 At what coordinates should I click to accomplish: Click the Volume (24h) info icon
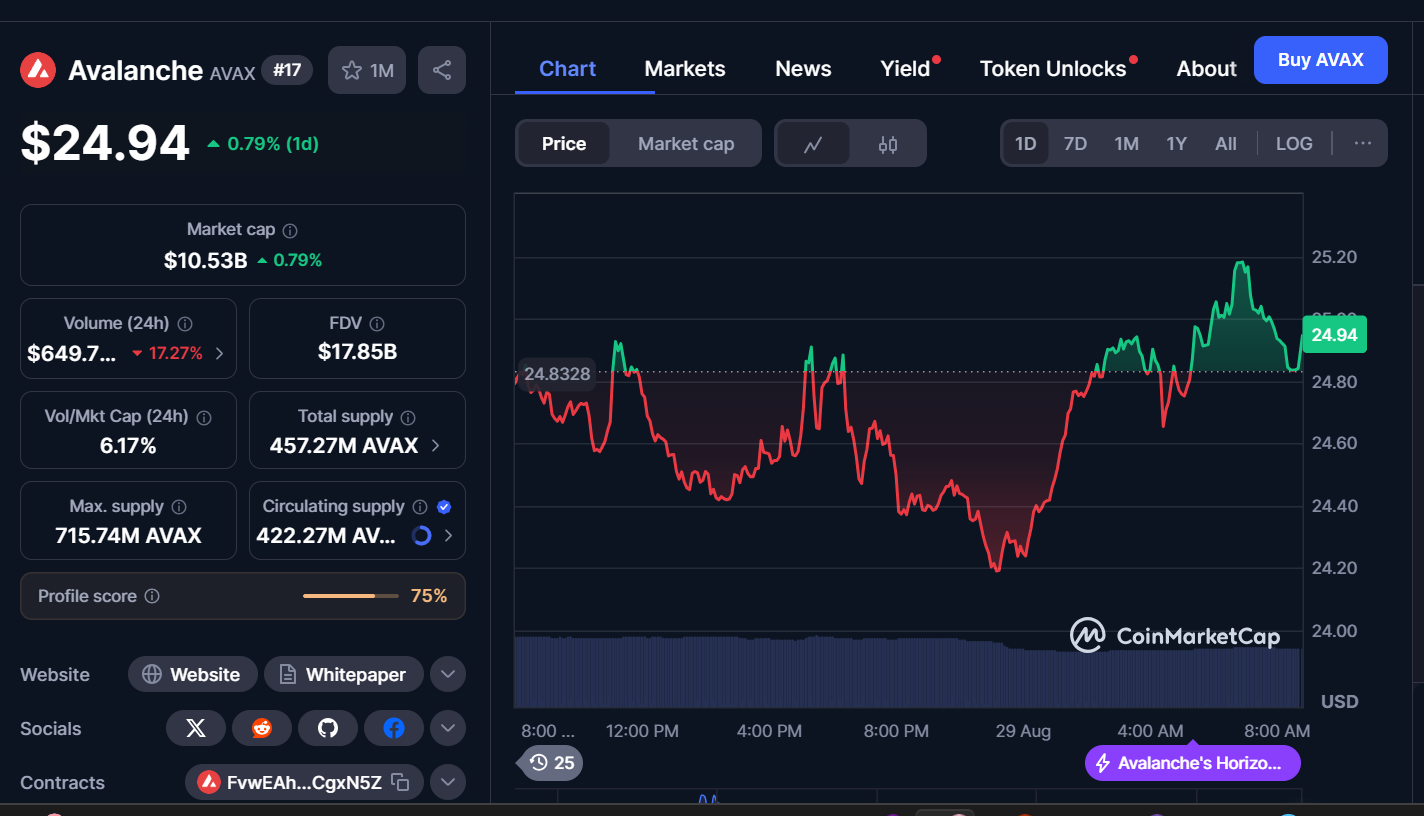tap(185, 324)
